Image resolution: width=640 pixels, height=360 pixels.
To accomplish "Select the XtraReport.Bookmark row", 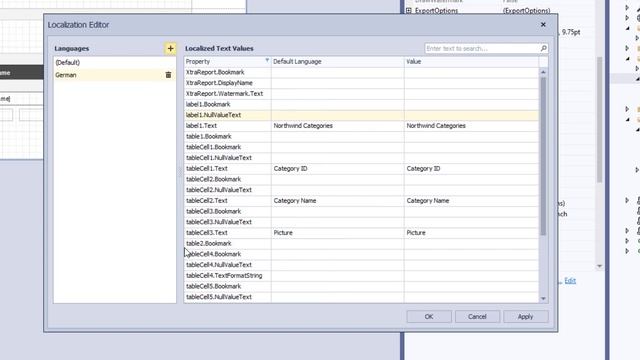I will pos(361,72).
